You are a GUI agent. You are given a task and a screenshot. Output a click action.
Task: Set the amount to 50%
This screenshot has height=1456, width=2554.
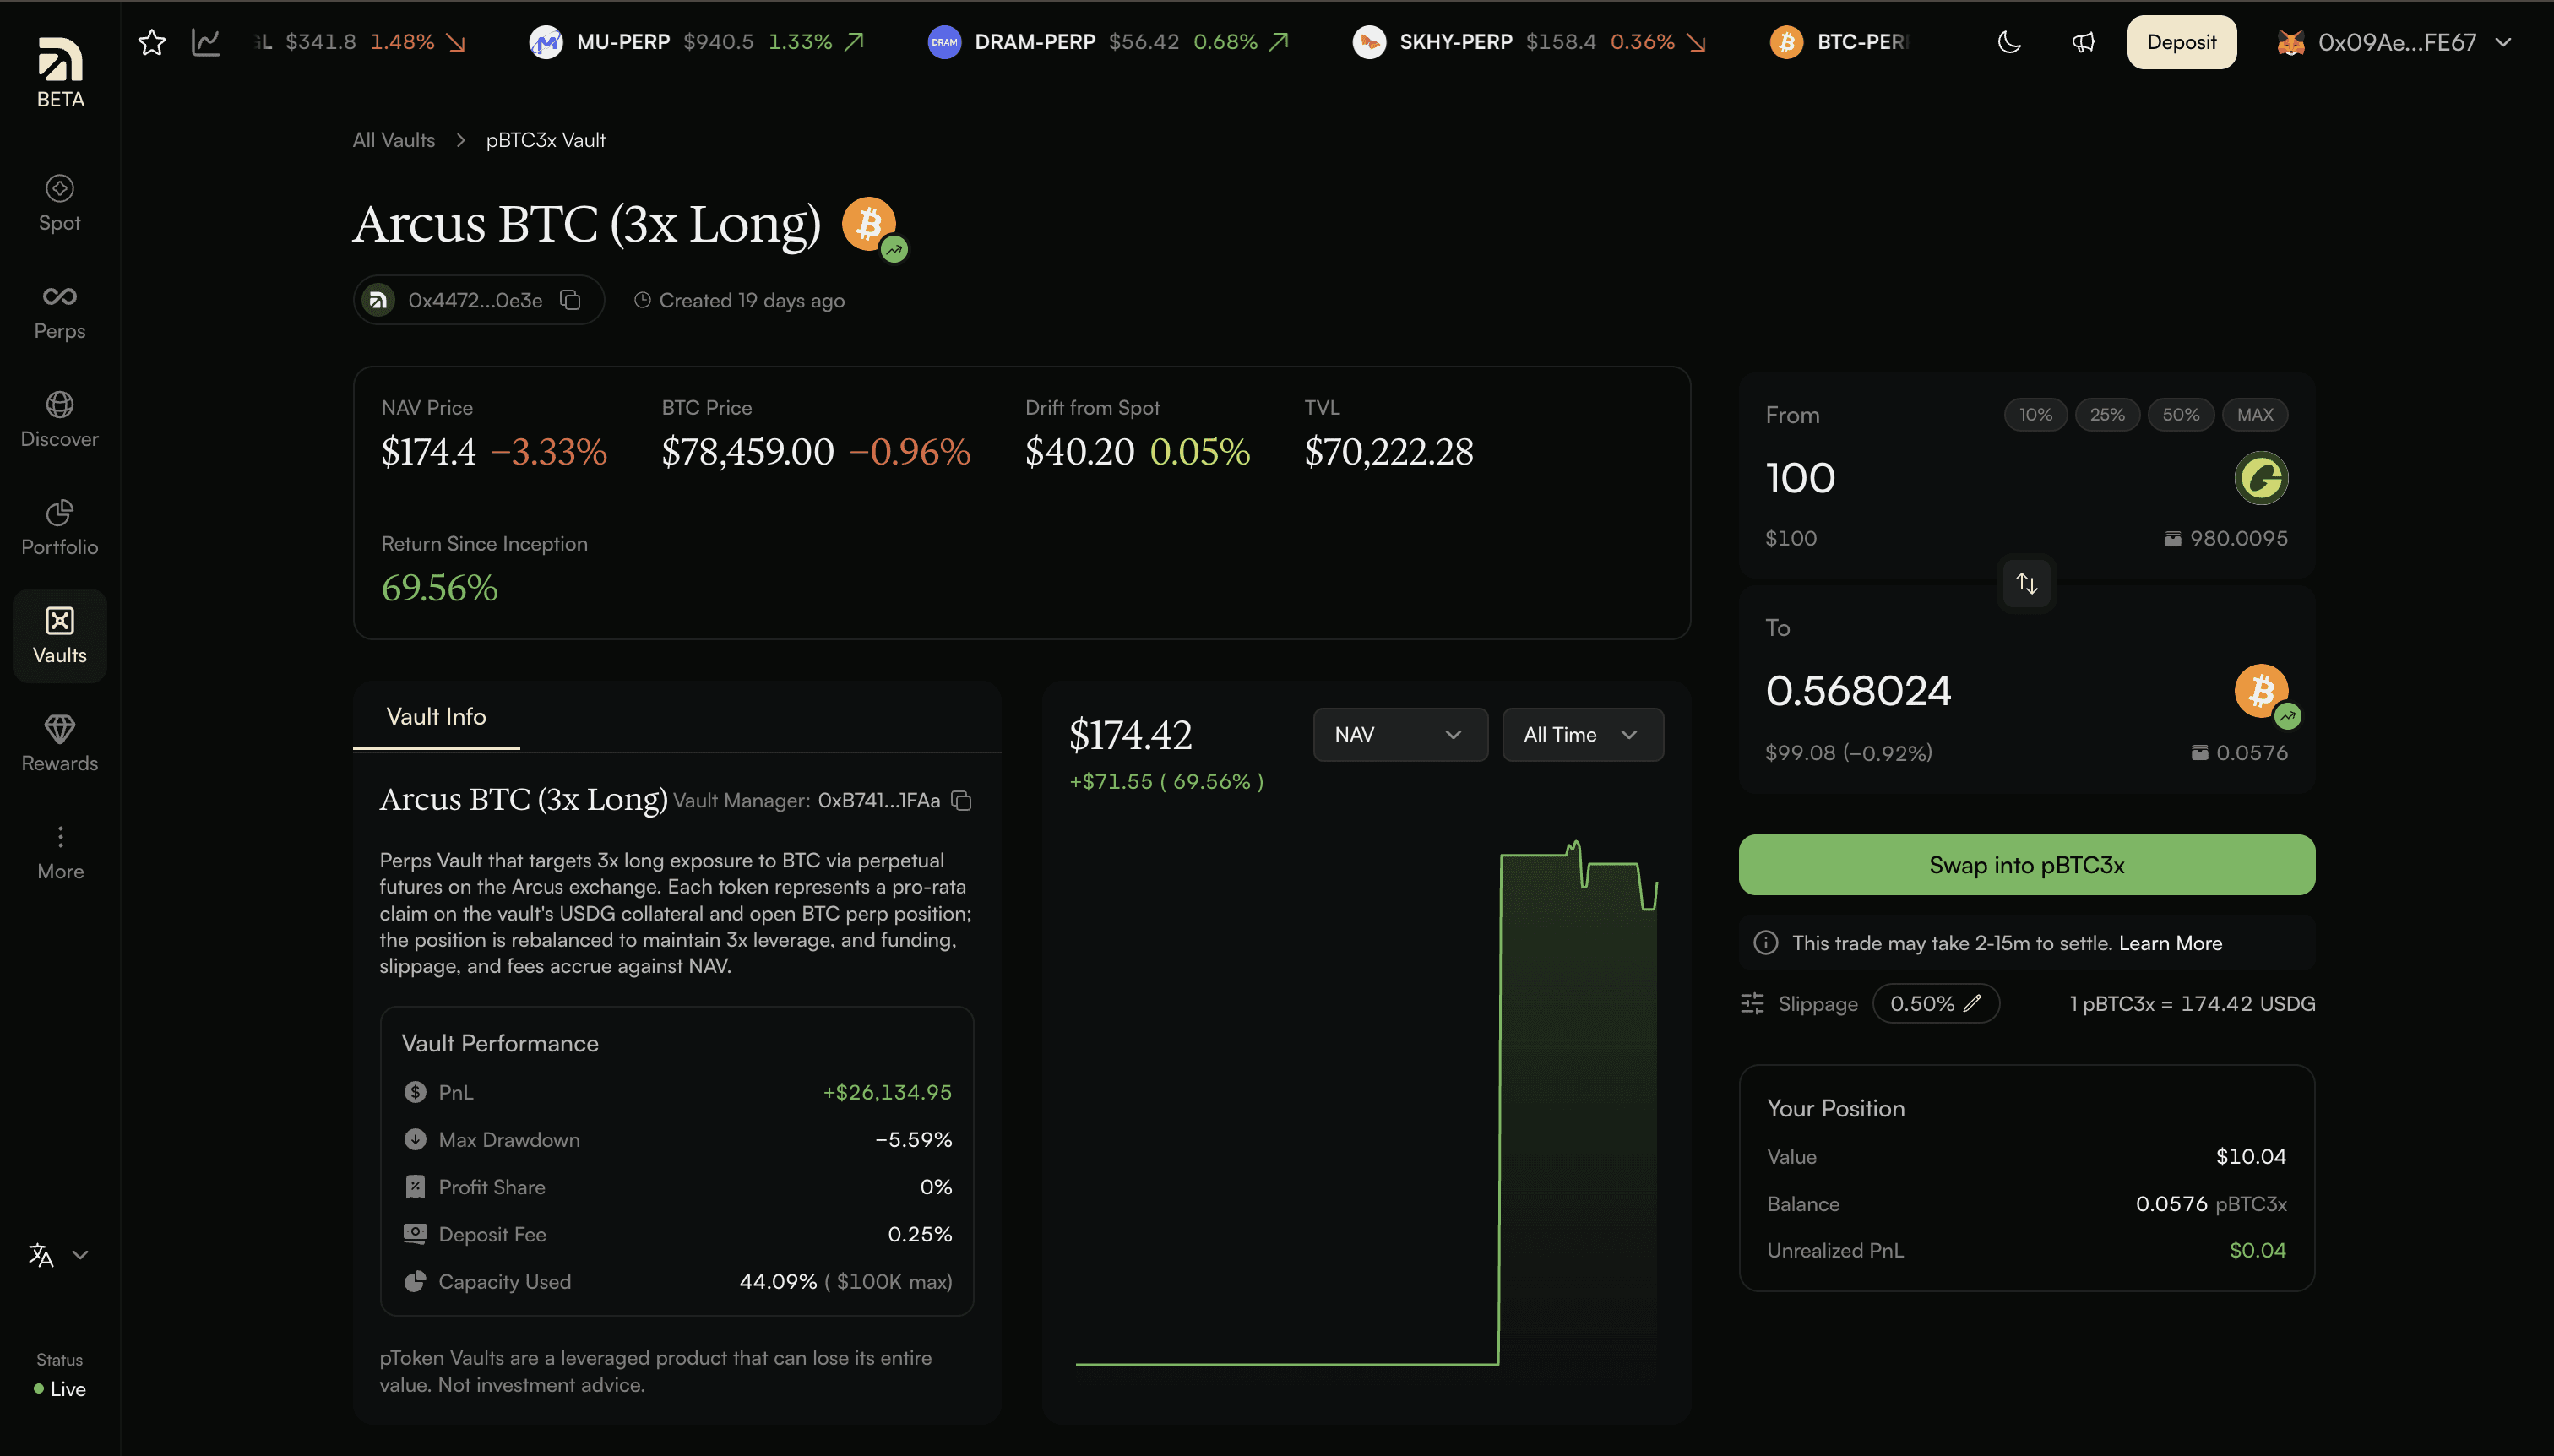click(x=2180, y=414)
